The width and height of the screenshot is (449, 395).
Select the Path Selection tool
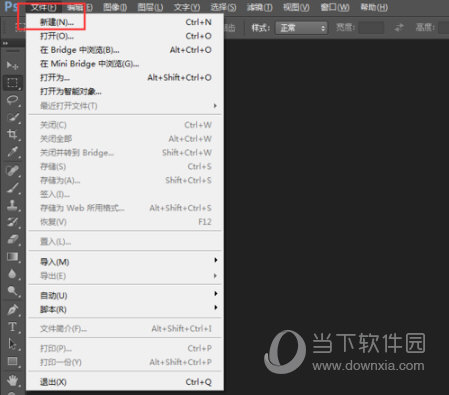tap(12, 344)
